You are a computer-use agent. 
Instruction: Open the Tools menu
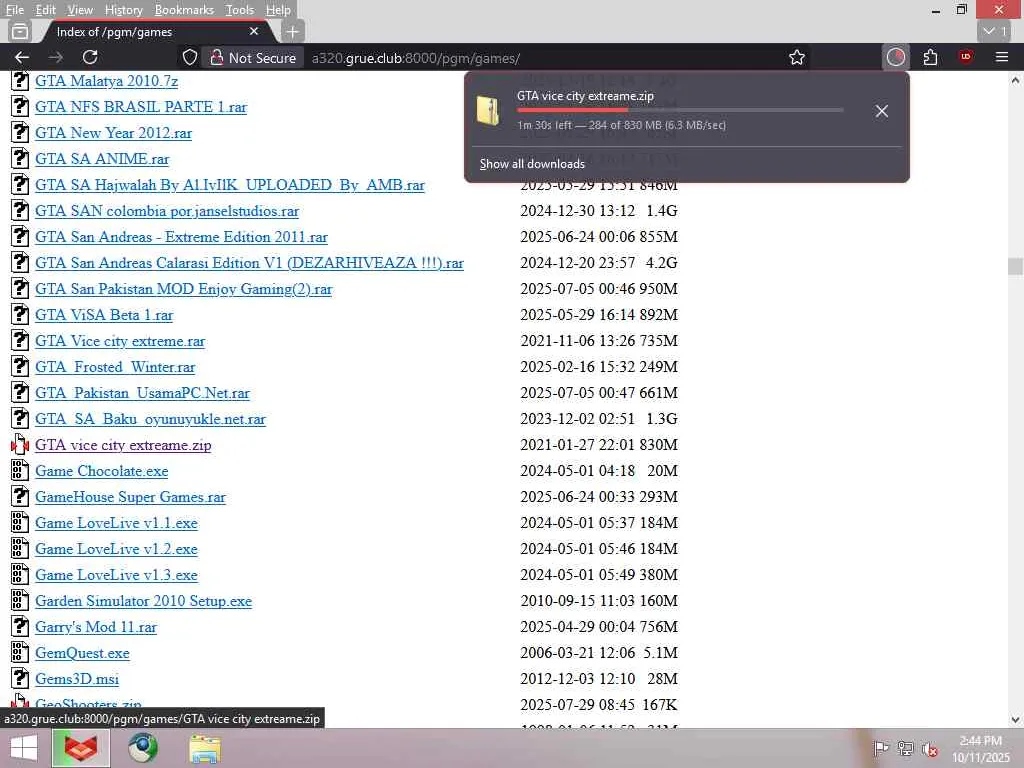(240, 10)
